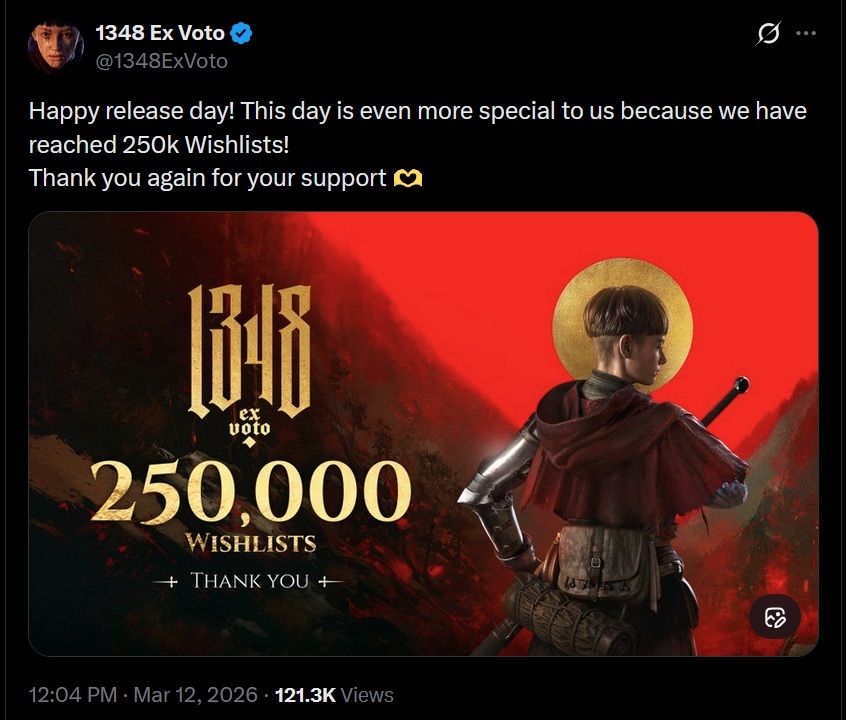Open the 250,000 Wishlists image

[423, 433]
